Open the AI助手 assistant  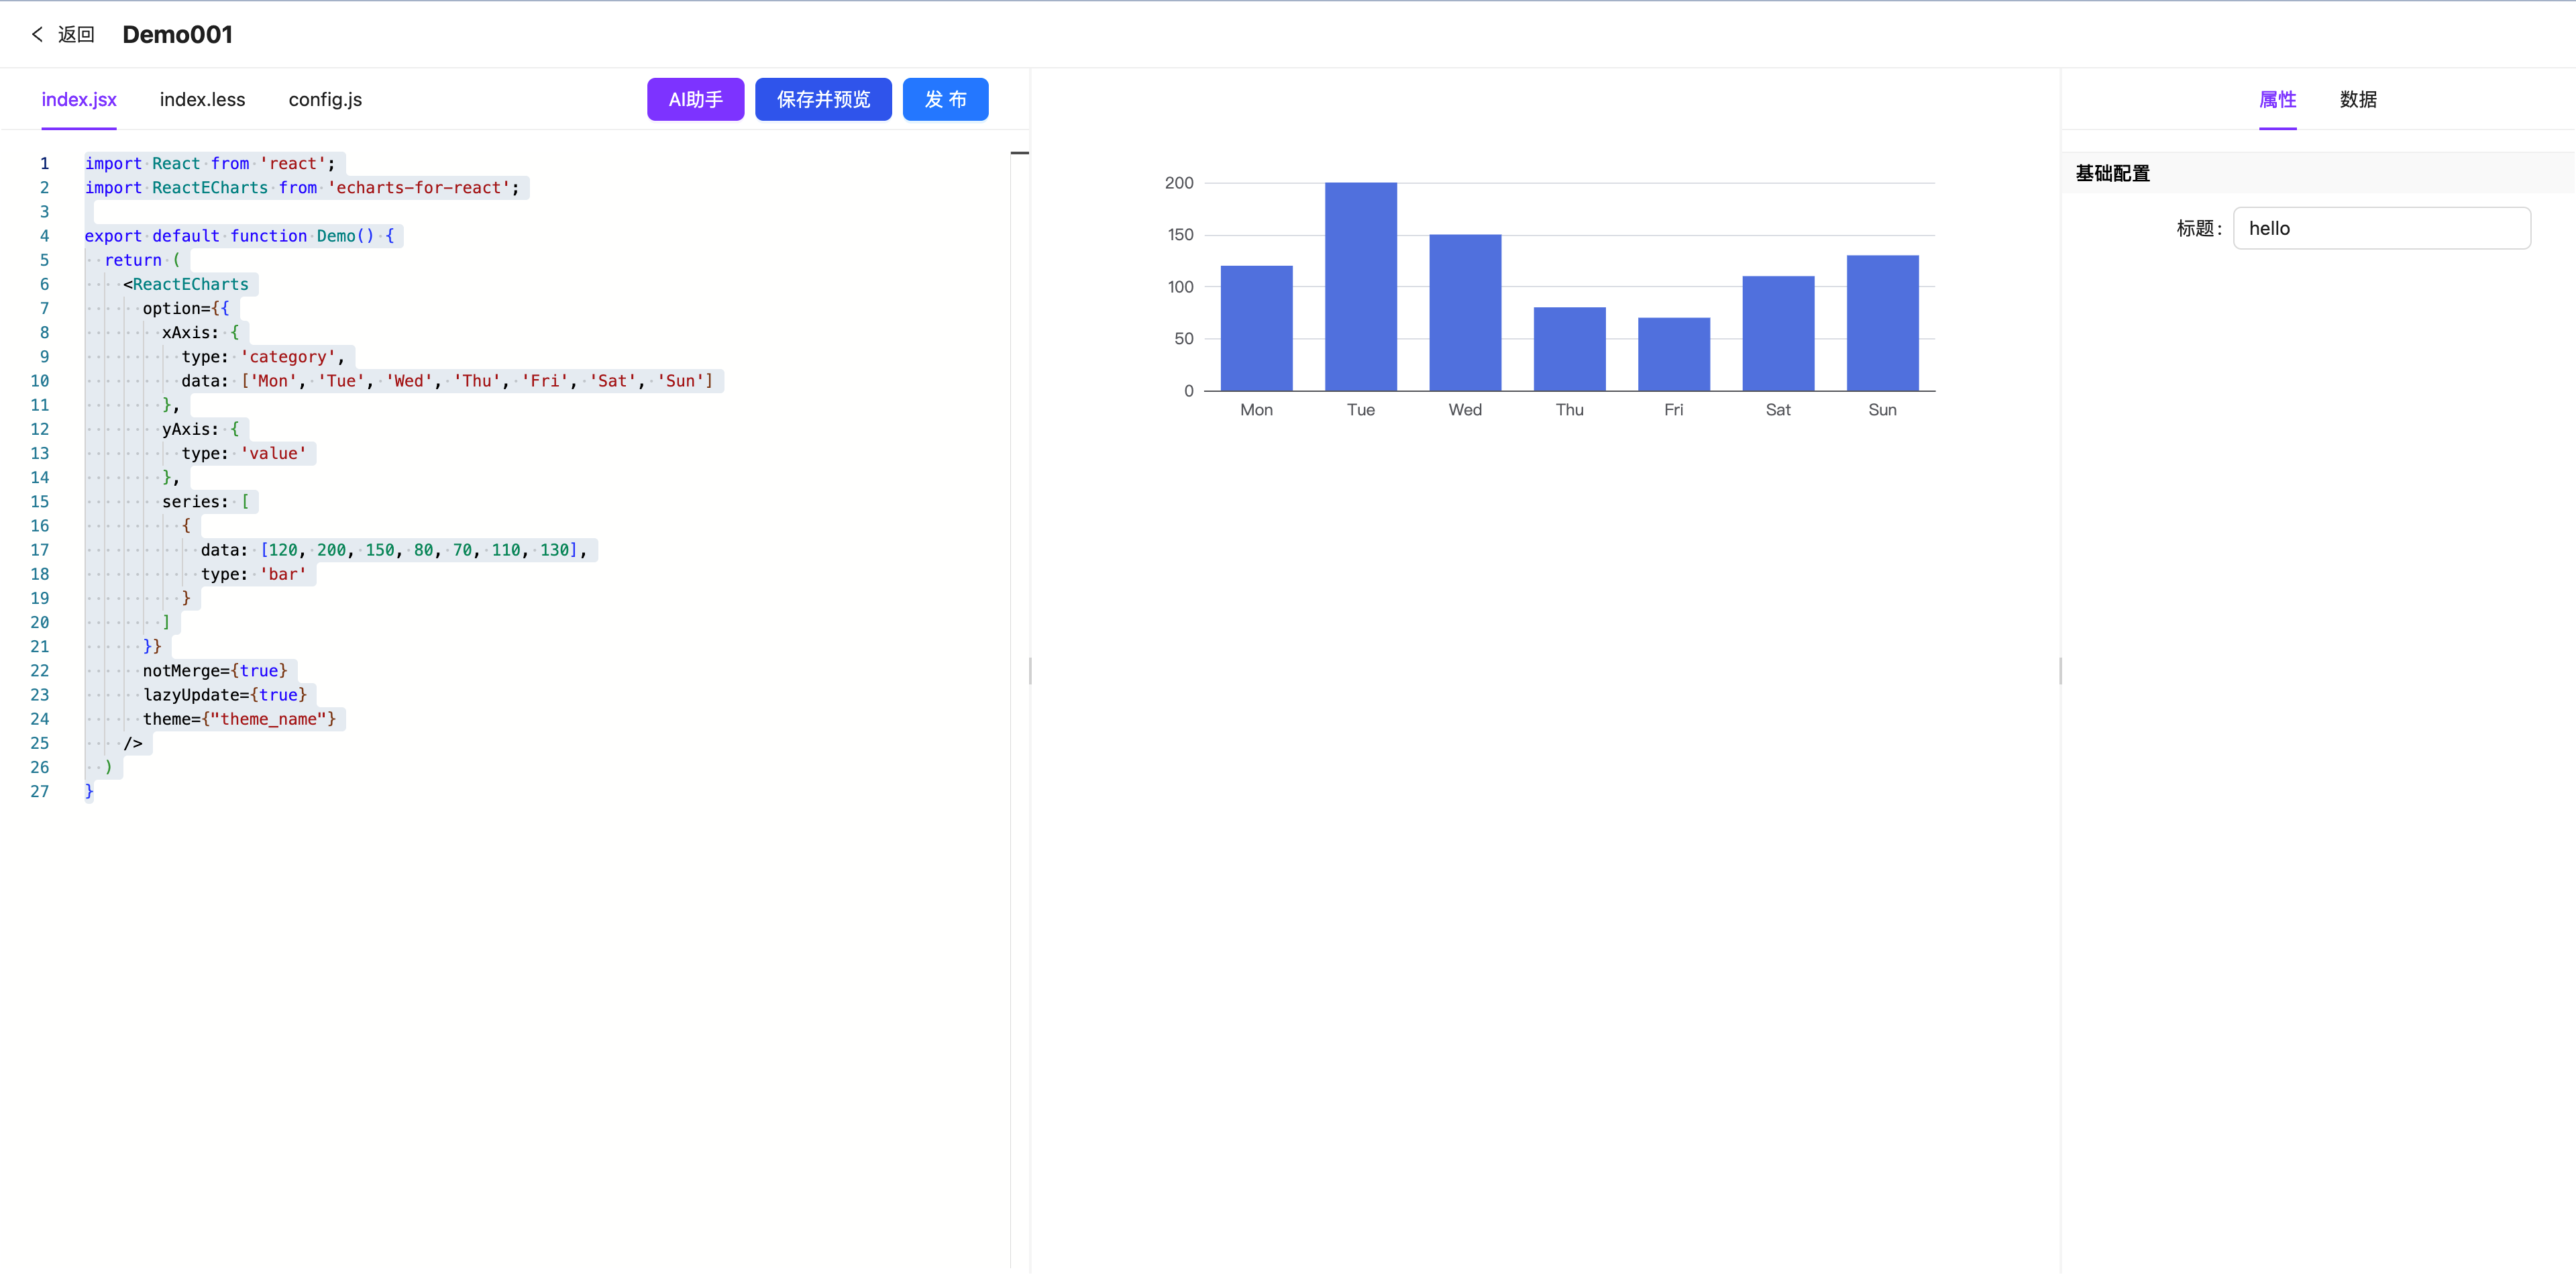click(x=695, y=99)
